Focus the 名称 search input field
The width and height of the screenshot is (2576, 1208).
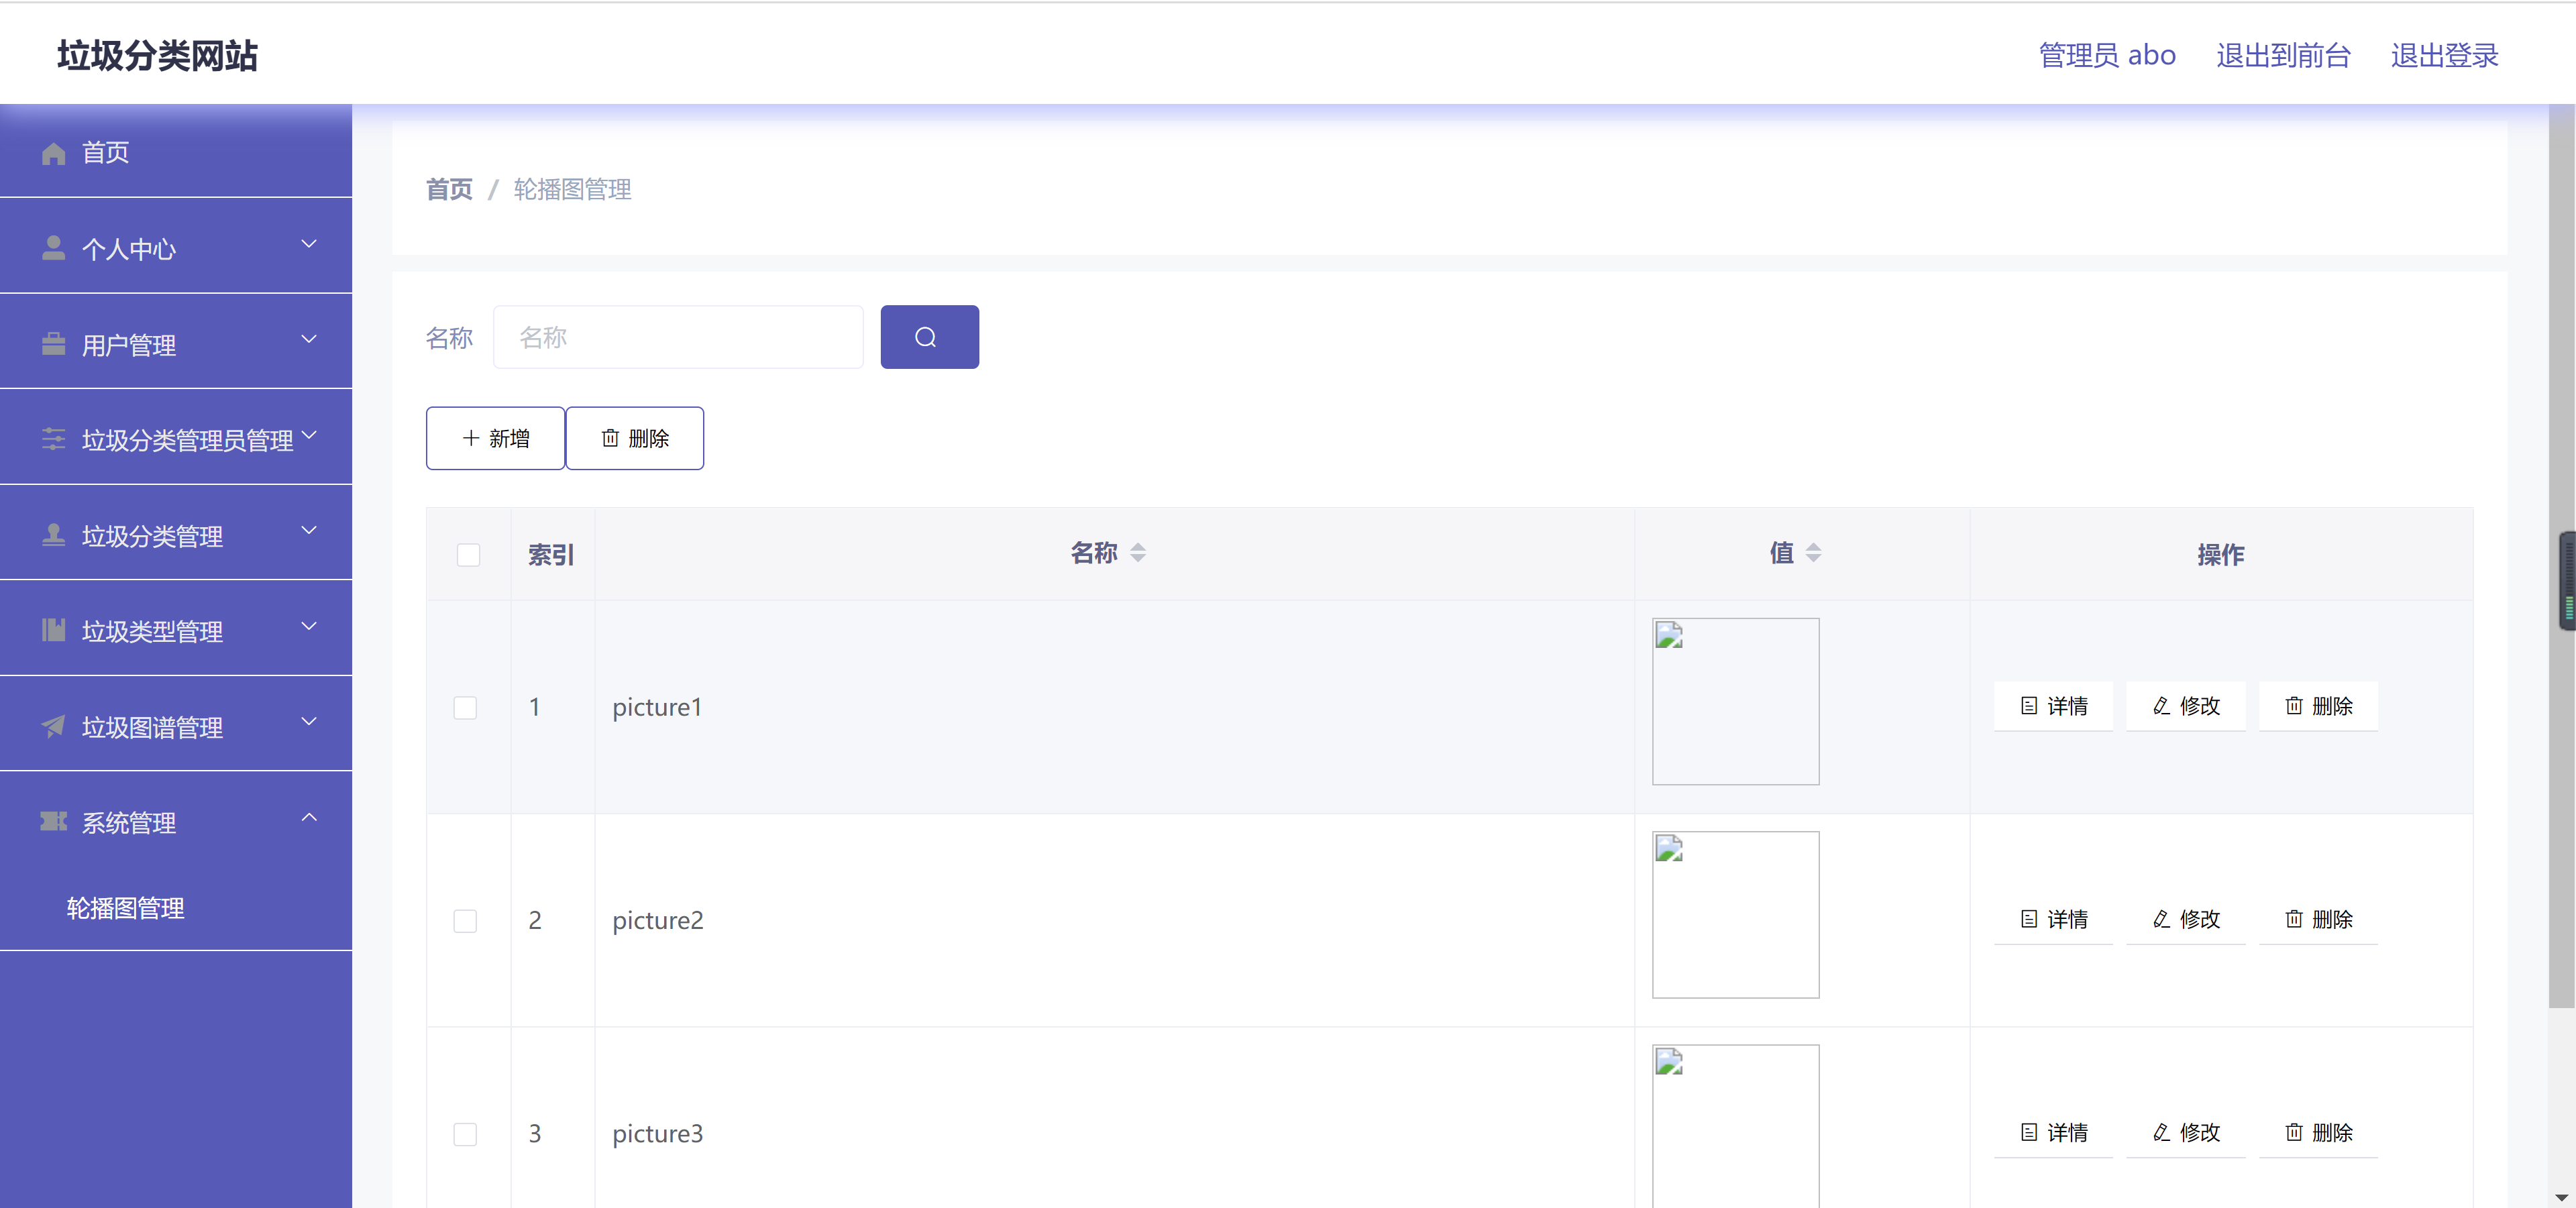pyautogui.click(x=678, y=337)
